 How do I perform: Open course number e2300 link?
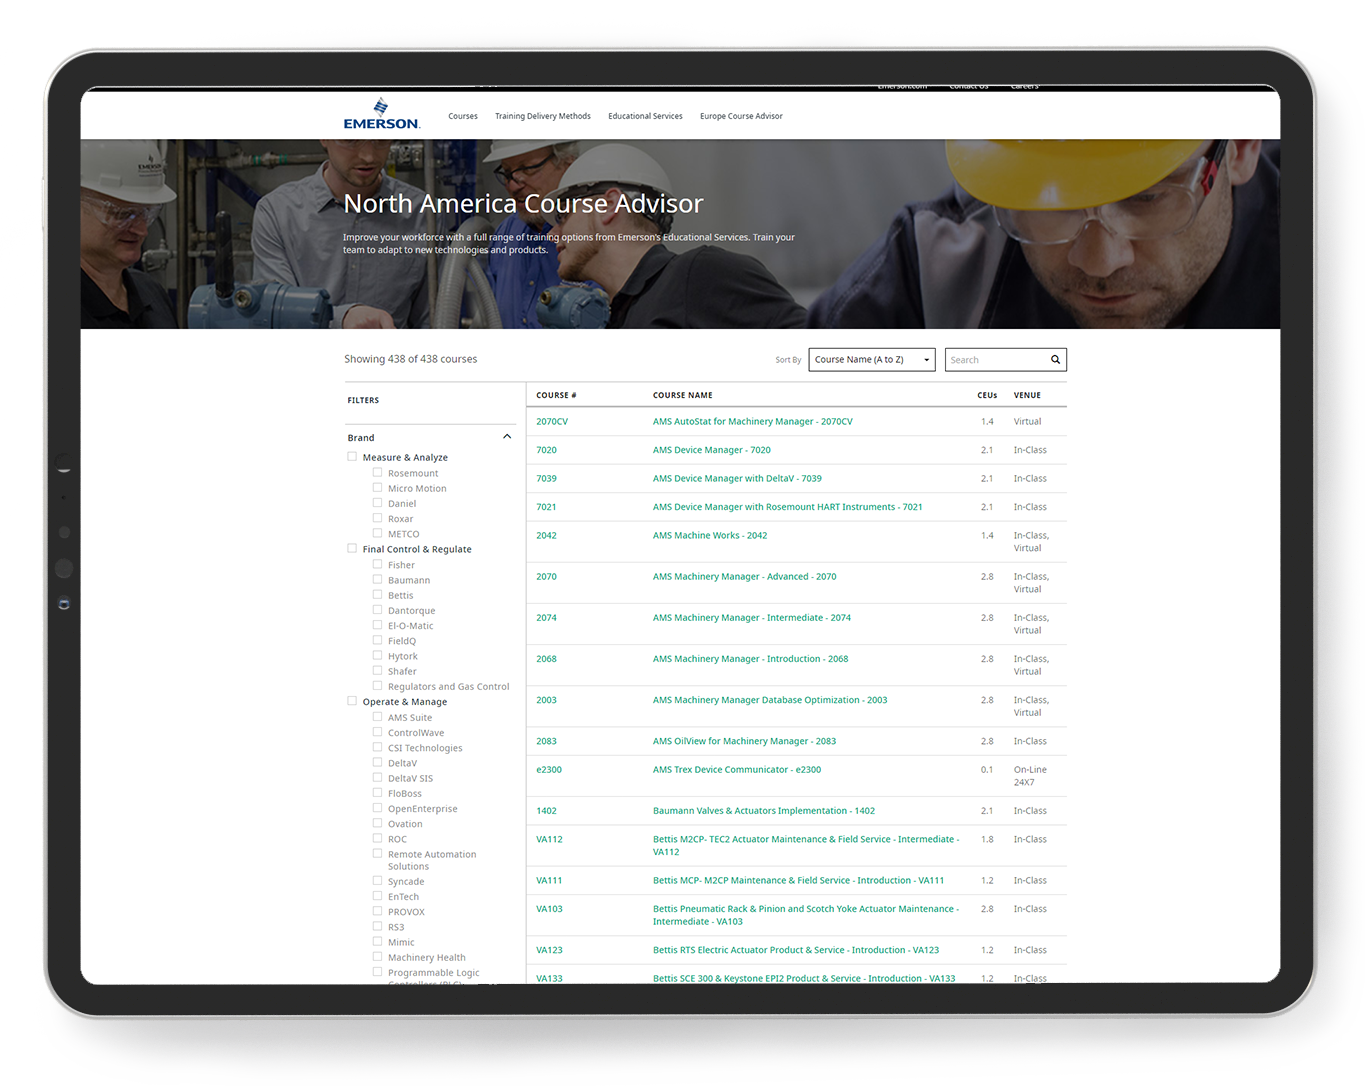(549, 770)
